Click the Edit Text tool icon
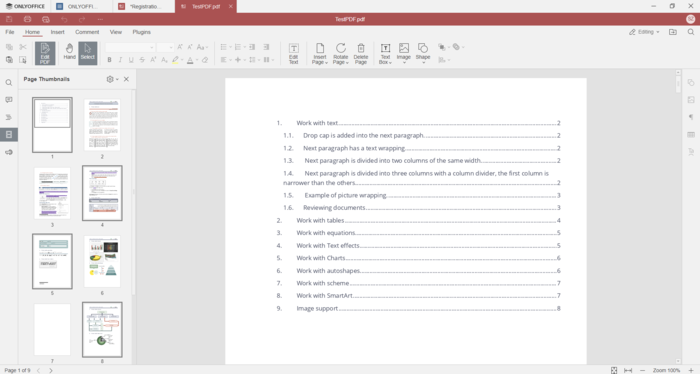This screenshot has width=700, height=374. tap(293, 54)
